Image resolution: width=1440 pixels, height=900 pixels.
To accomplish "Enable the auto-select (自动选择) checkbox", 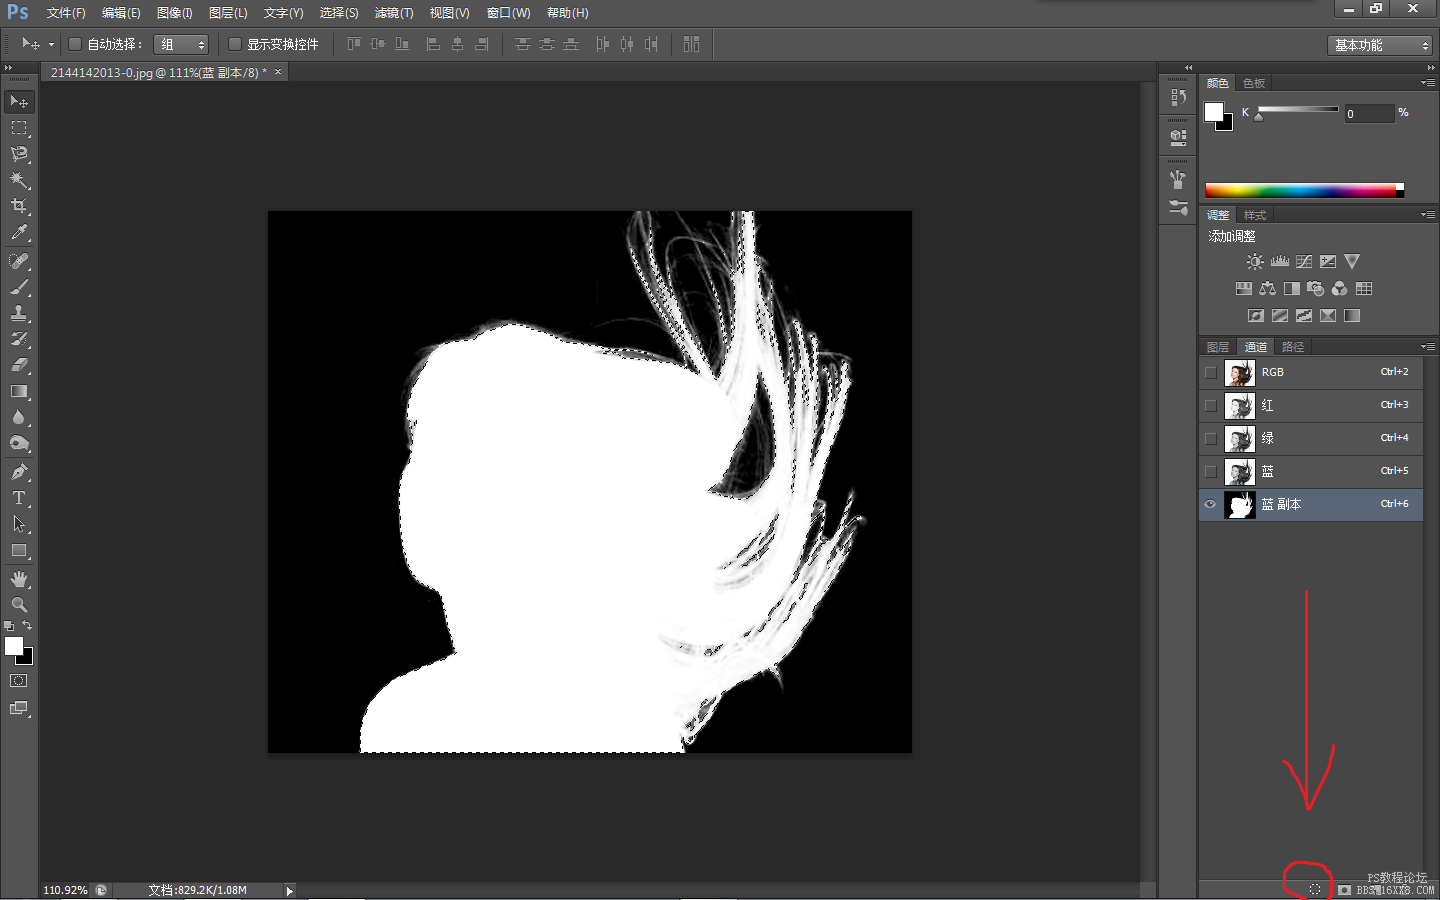I will [75, 44].
